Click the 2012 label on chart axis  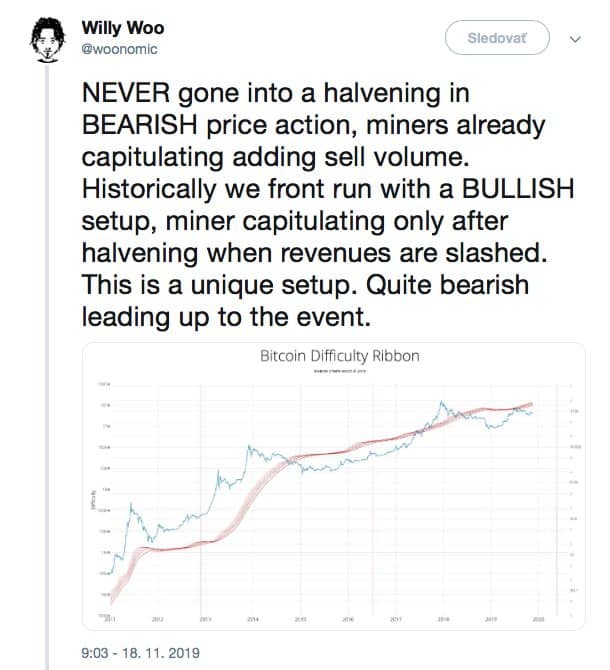[x=157, y=620]
